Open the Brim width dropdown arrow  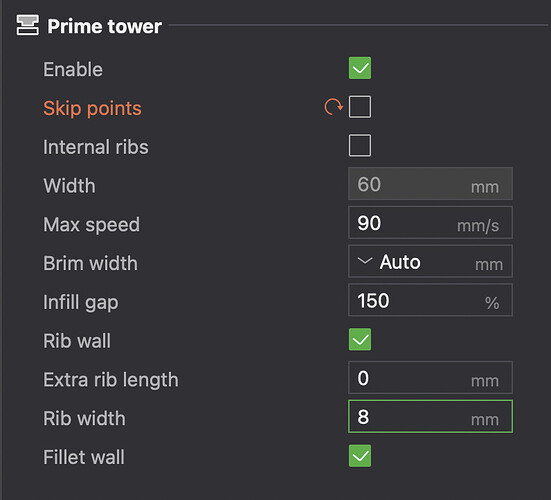(365, 261)
